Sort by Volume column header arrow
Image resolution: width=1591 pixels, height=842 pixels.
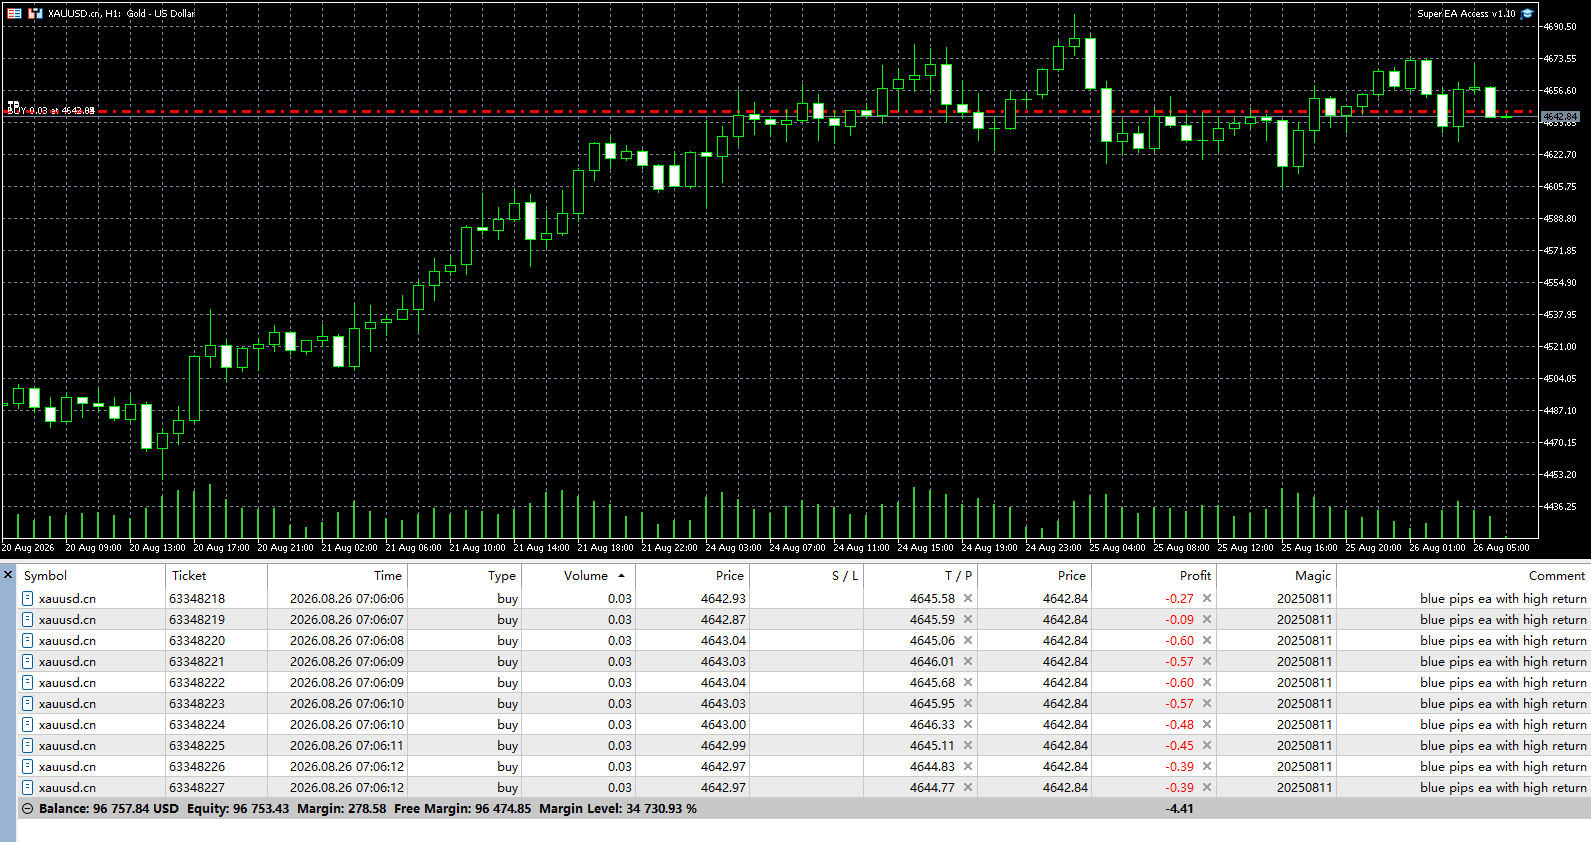[x=621, y=576]
